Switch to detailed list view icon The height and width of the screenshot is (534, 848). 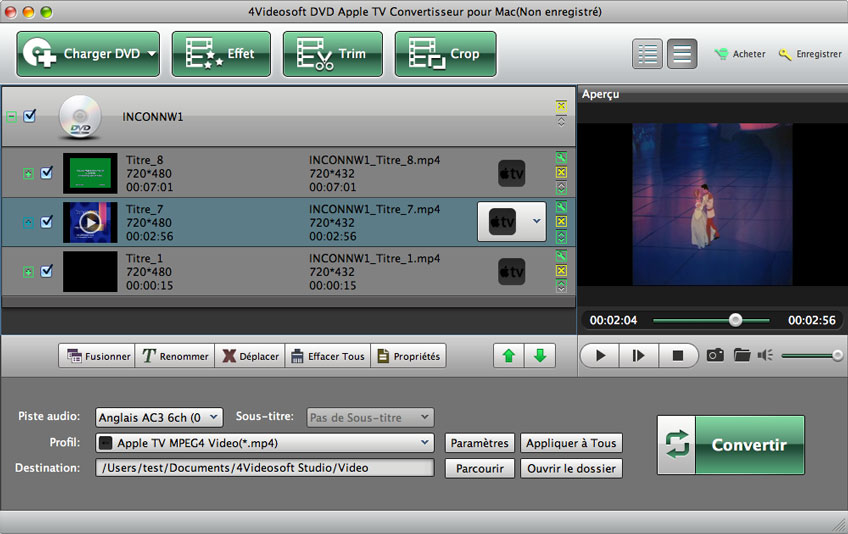coord(648,54)
